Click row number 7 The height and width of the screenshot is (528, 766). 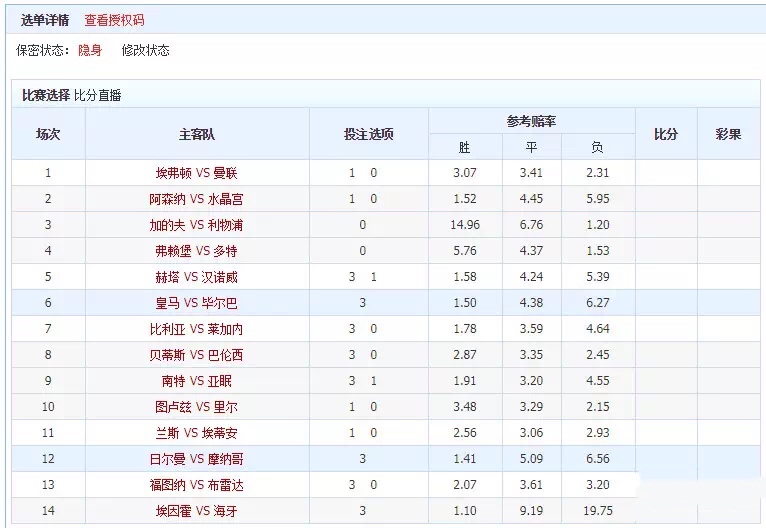[x=48, y=329]
